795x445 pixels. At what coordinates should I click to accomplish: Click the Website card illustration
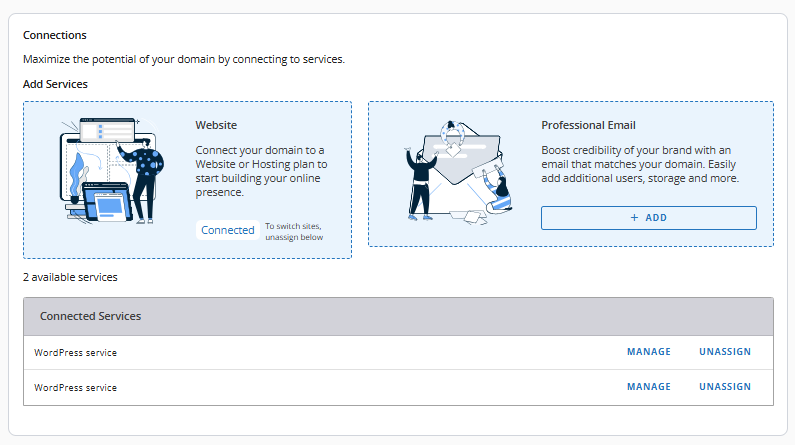point(109,172)
